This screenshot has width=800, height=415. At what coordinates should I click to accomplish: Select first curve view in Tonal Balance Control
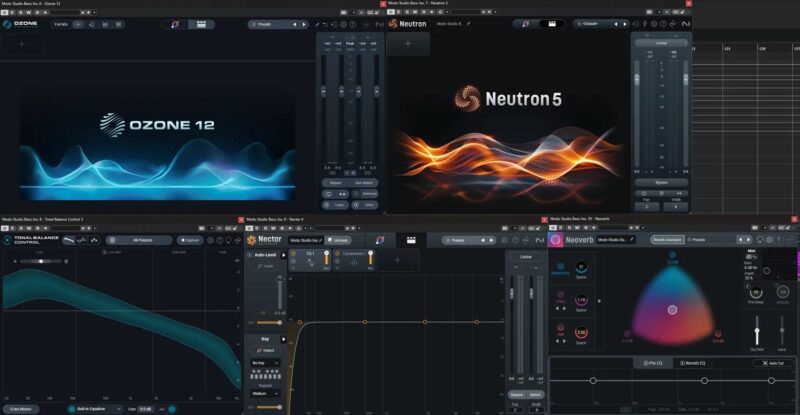pyautogui.click(x=68, y=240)
